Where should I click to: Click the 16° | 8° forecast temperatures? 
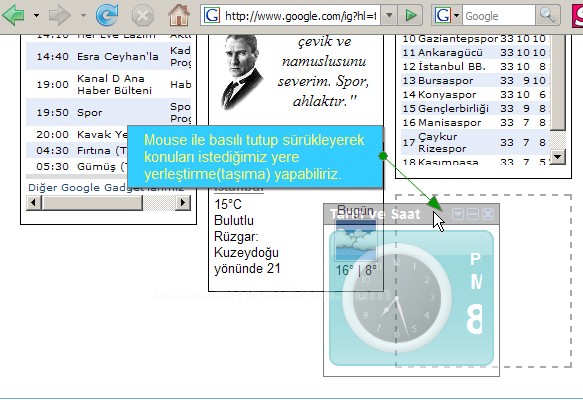point(356,270)
